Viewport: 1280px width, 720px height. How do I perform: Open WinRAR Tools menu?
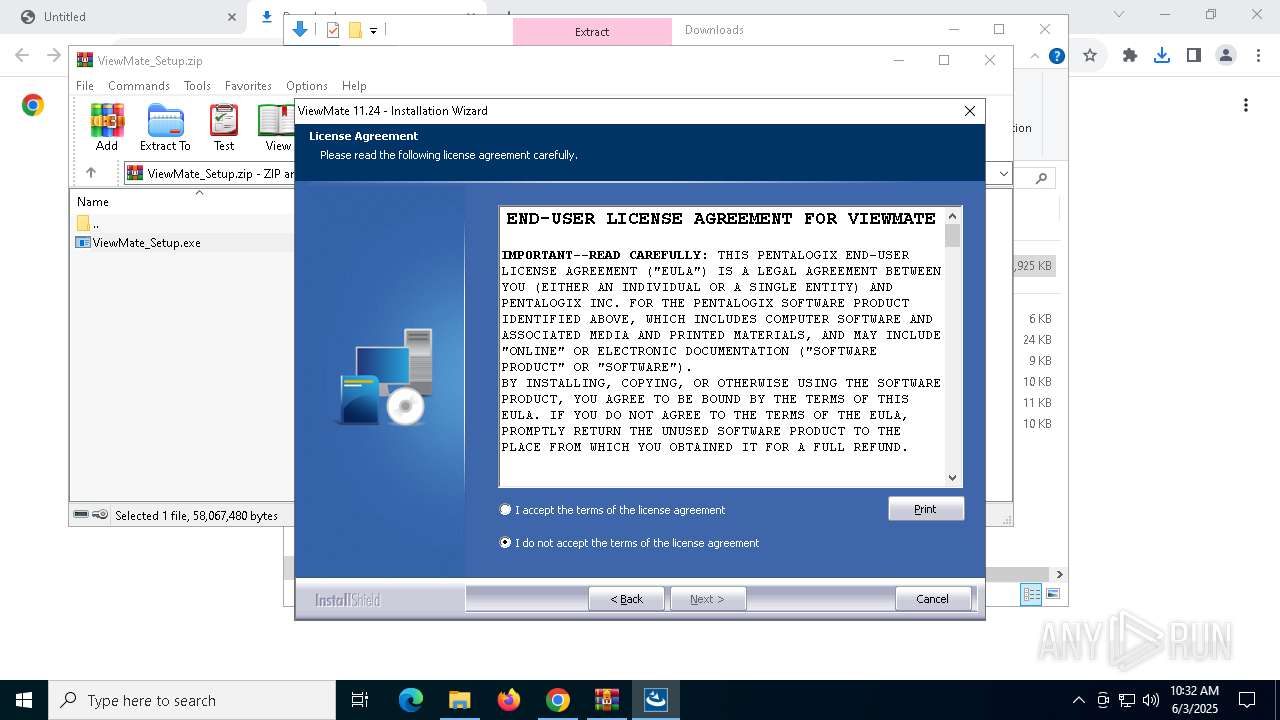(x=197, y=86)
